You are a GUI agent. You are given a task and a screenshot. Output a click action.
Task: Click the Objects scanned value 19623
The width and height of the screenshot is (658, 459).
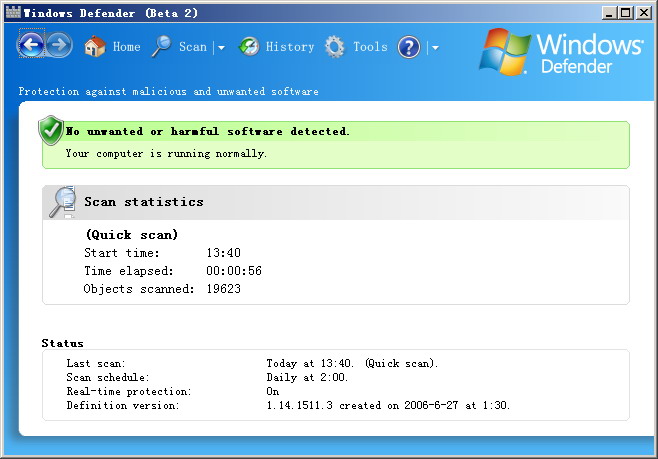(x=223, y=289)
